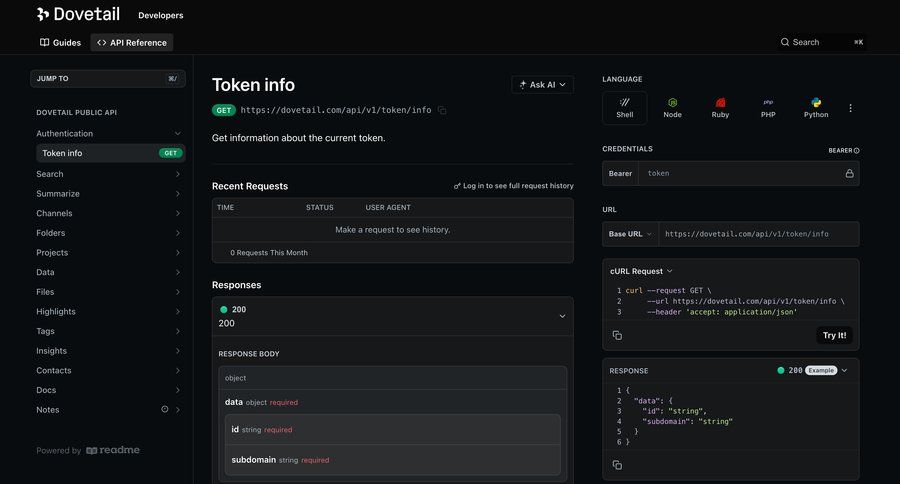
Task: Open the Token info page item
Action: point(110,153)
